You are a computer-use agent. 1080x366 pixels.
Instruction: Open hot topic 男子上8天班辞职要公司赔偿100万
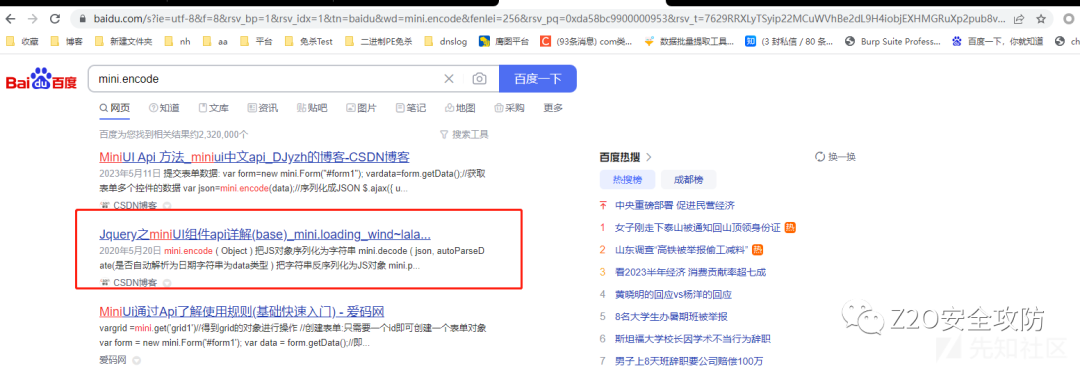(x=689, y=360)
